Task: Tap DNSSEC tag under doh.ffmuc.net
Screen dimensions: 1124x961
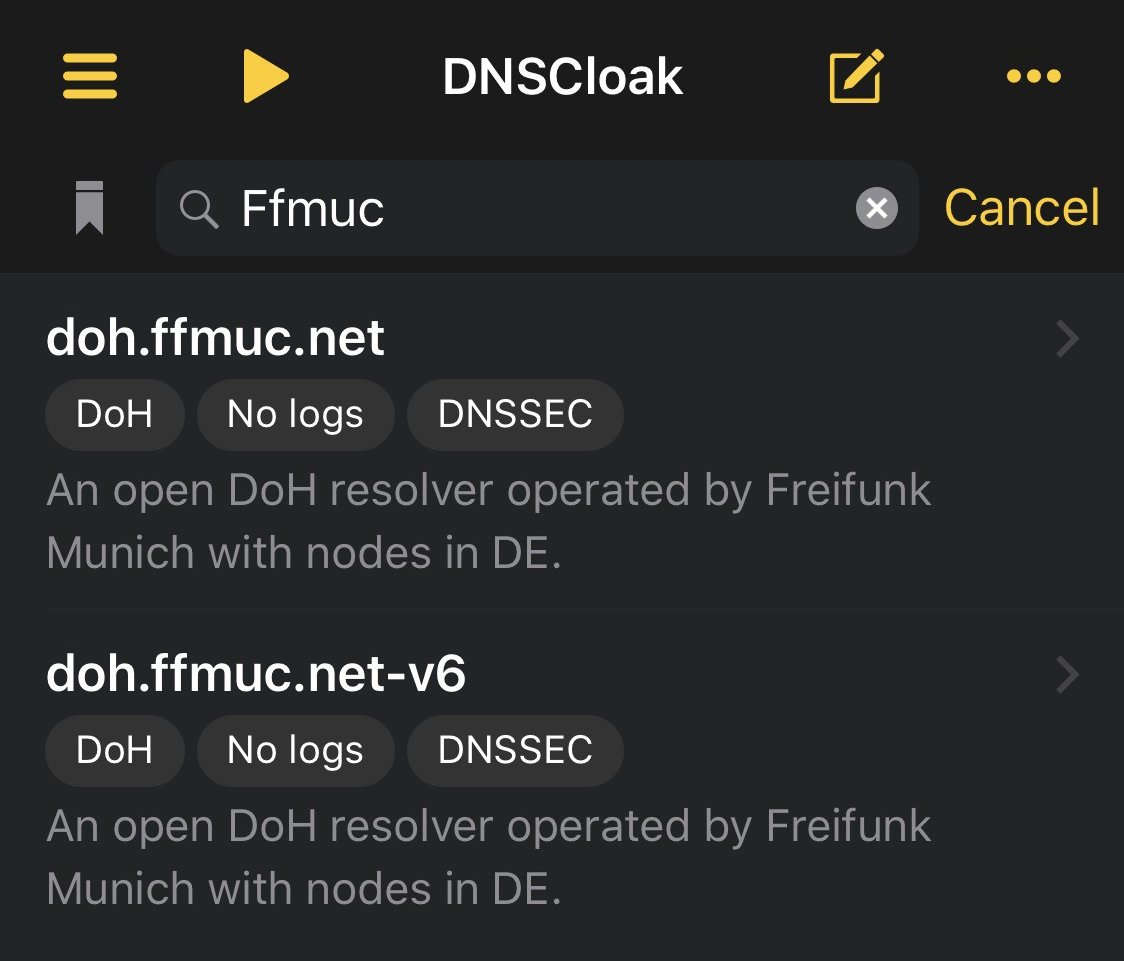Action: point(515,414)
